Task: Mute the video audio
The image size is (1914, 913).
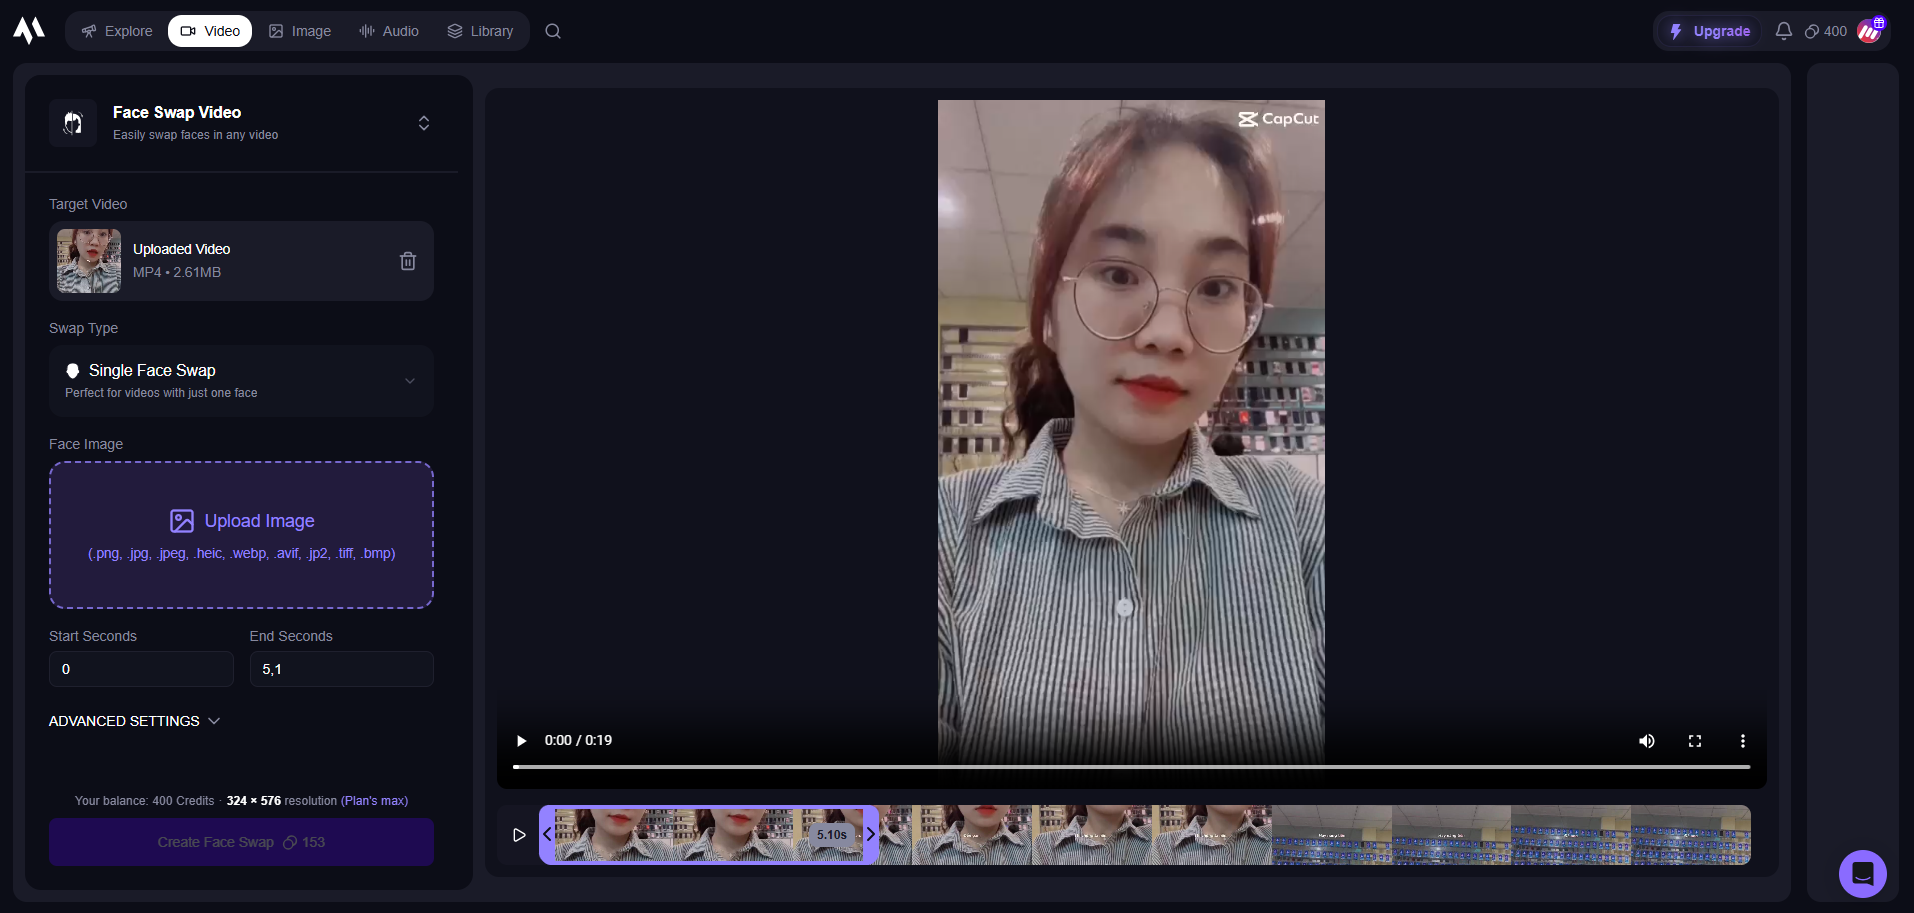Action: pos(1646,741)
